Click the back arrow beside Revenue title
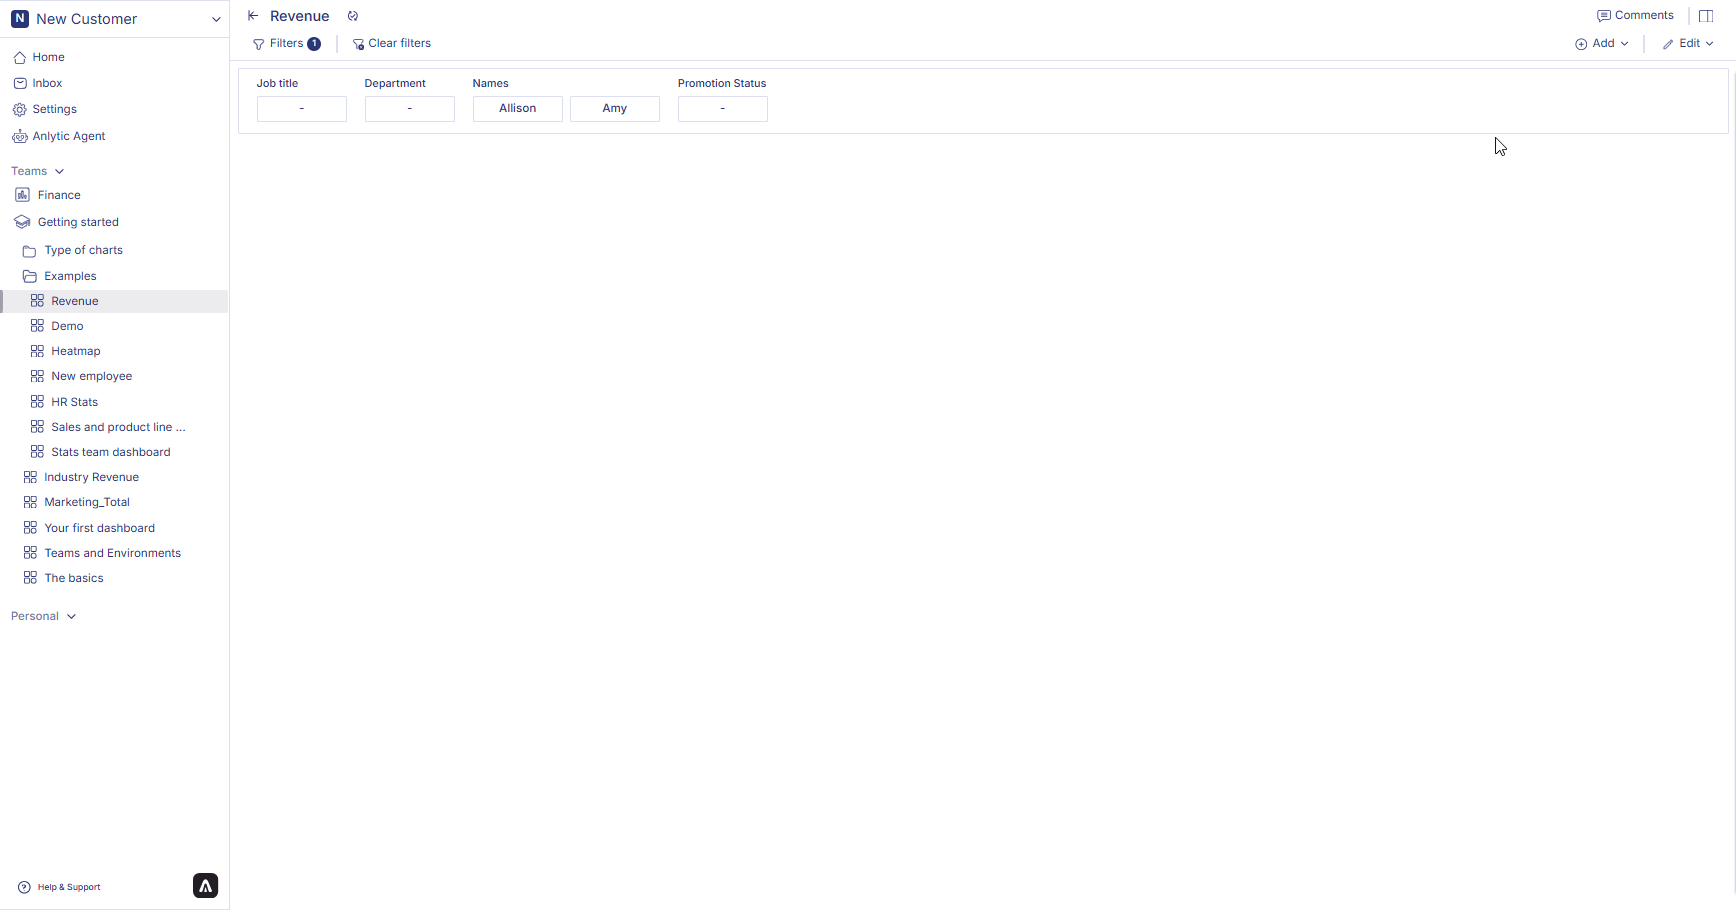This screenshot has width=1736, height=910. (x=253, y=16)
